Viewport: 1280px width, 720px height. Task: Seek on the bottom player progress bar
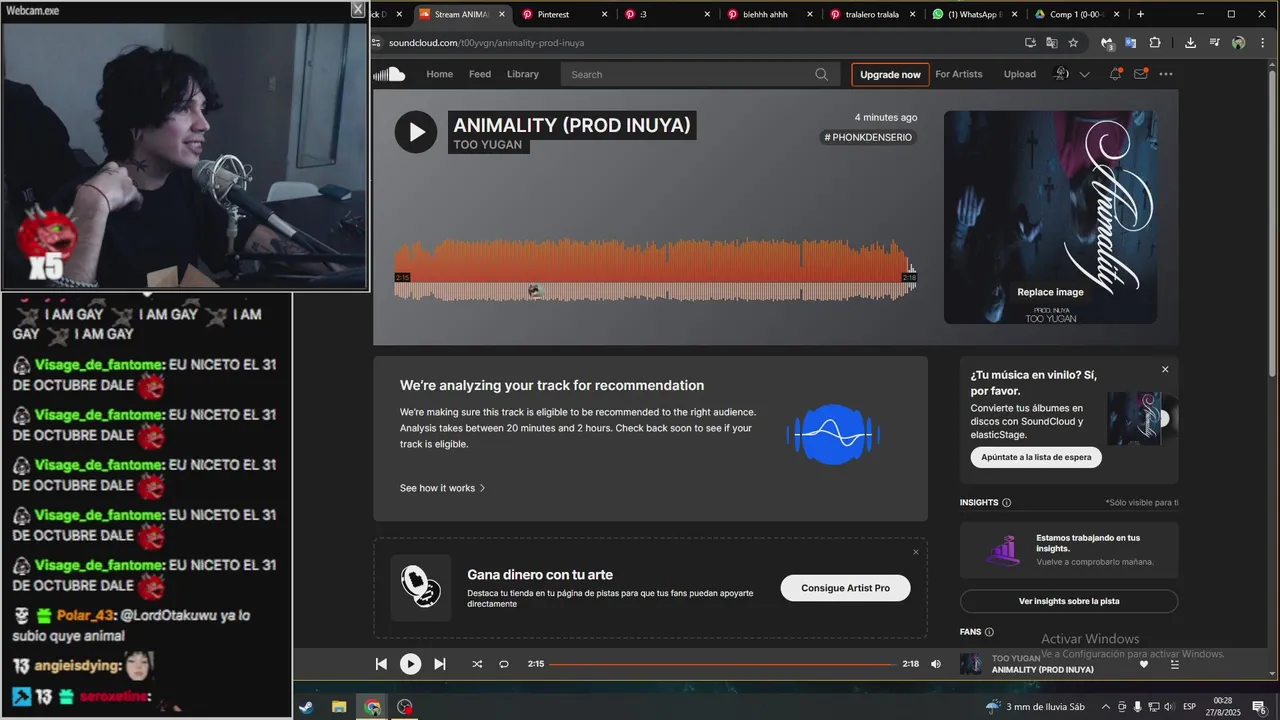click(x=721, y=664)
